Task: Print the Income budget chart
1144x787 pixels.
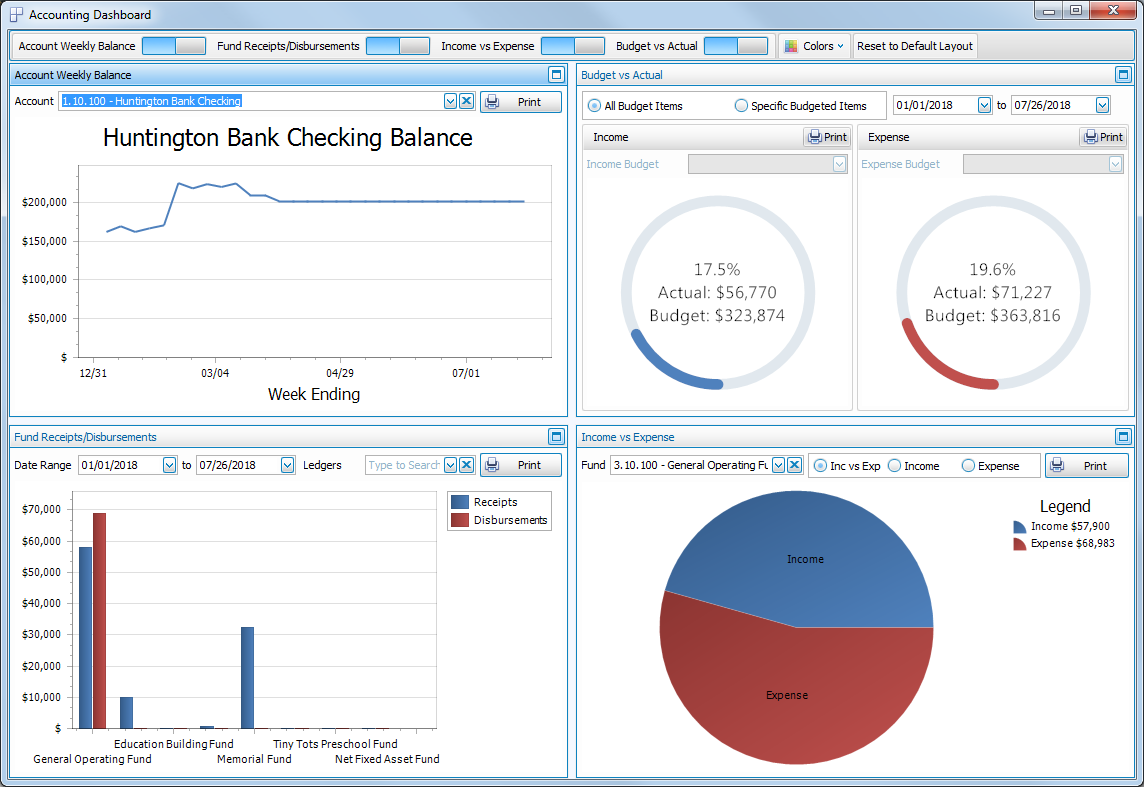Action: pos(827,137)
